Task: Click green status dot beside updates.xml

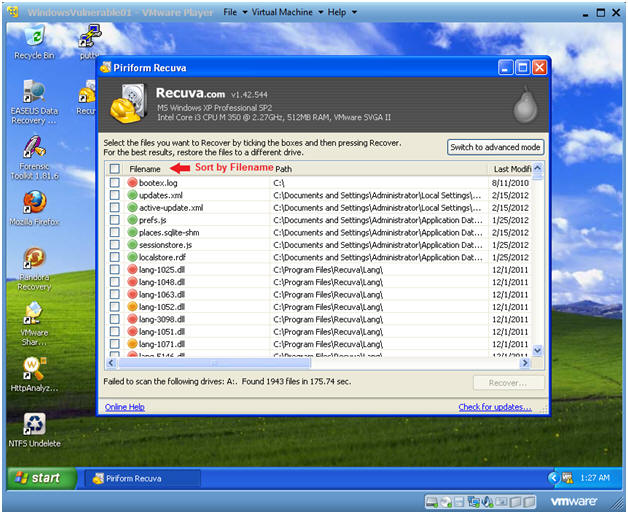Action: [132, 195]
